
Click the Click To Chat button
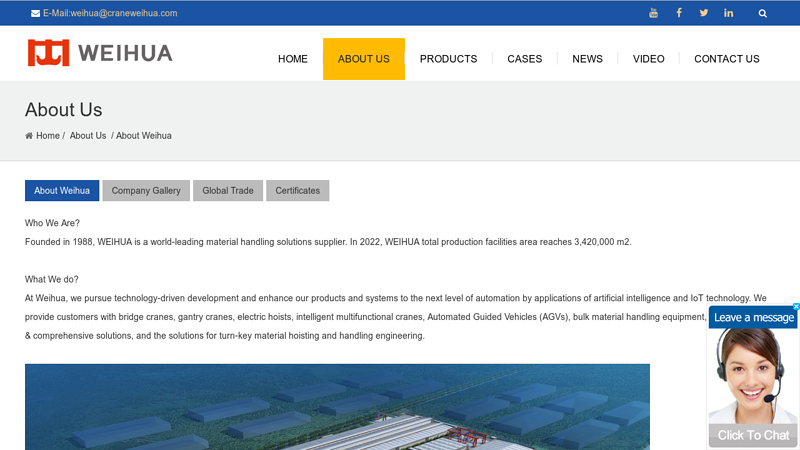click(753, 435)
